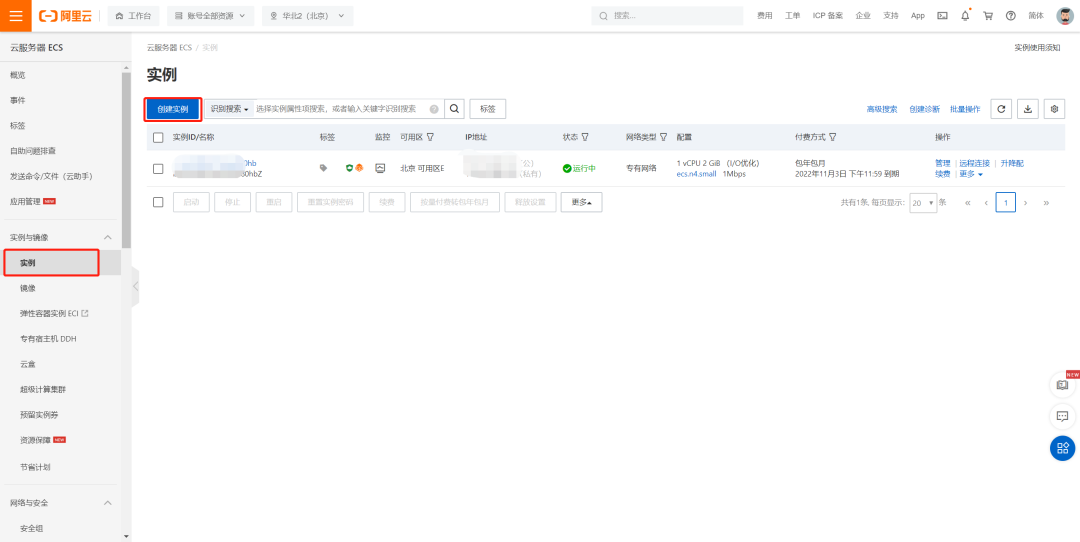Click the 远程连接 link
This screenshot has width=1080, height=542.
974,163
